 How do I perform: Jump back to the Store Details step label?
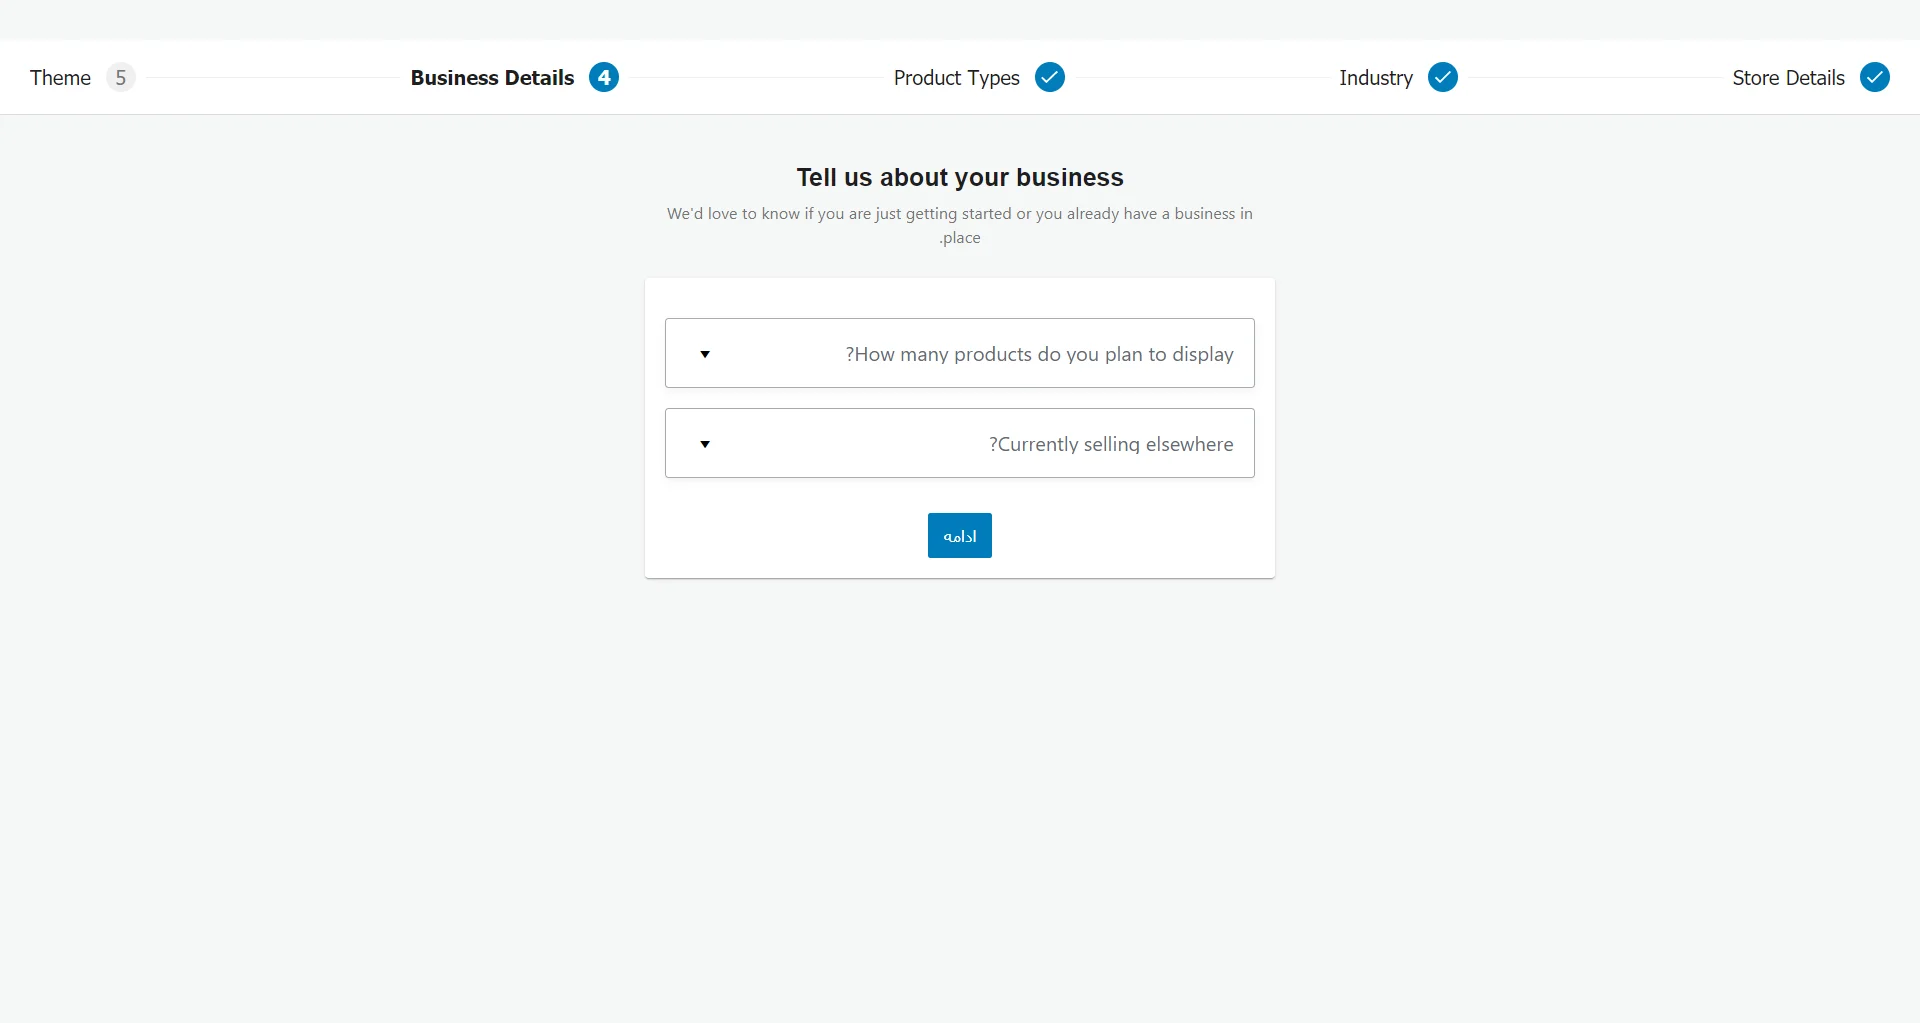coord(1788,78)
